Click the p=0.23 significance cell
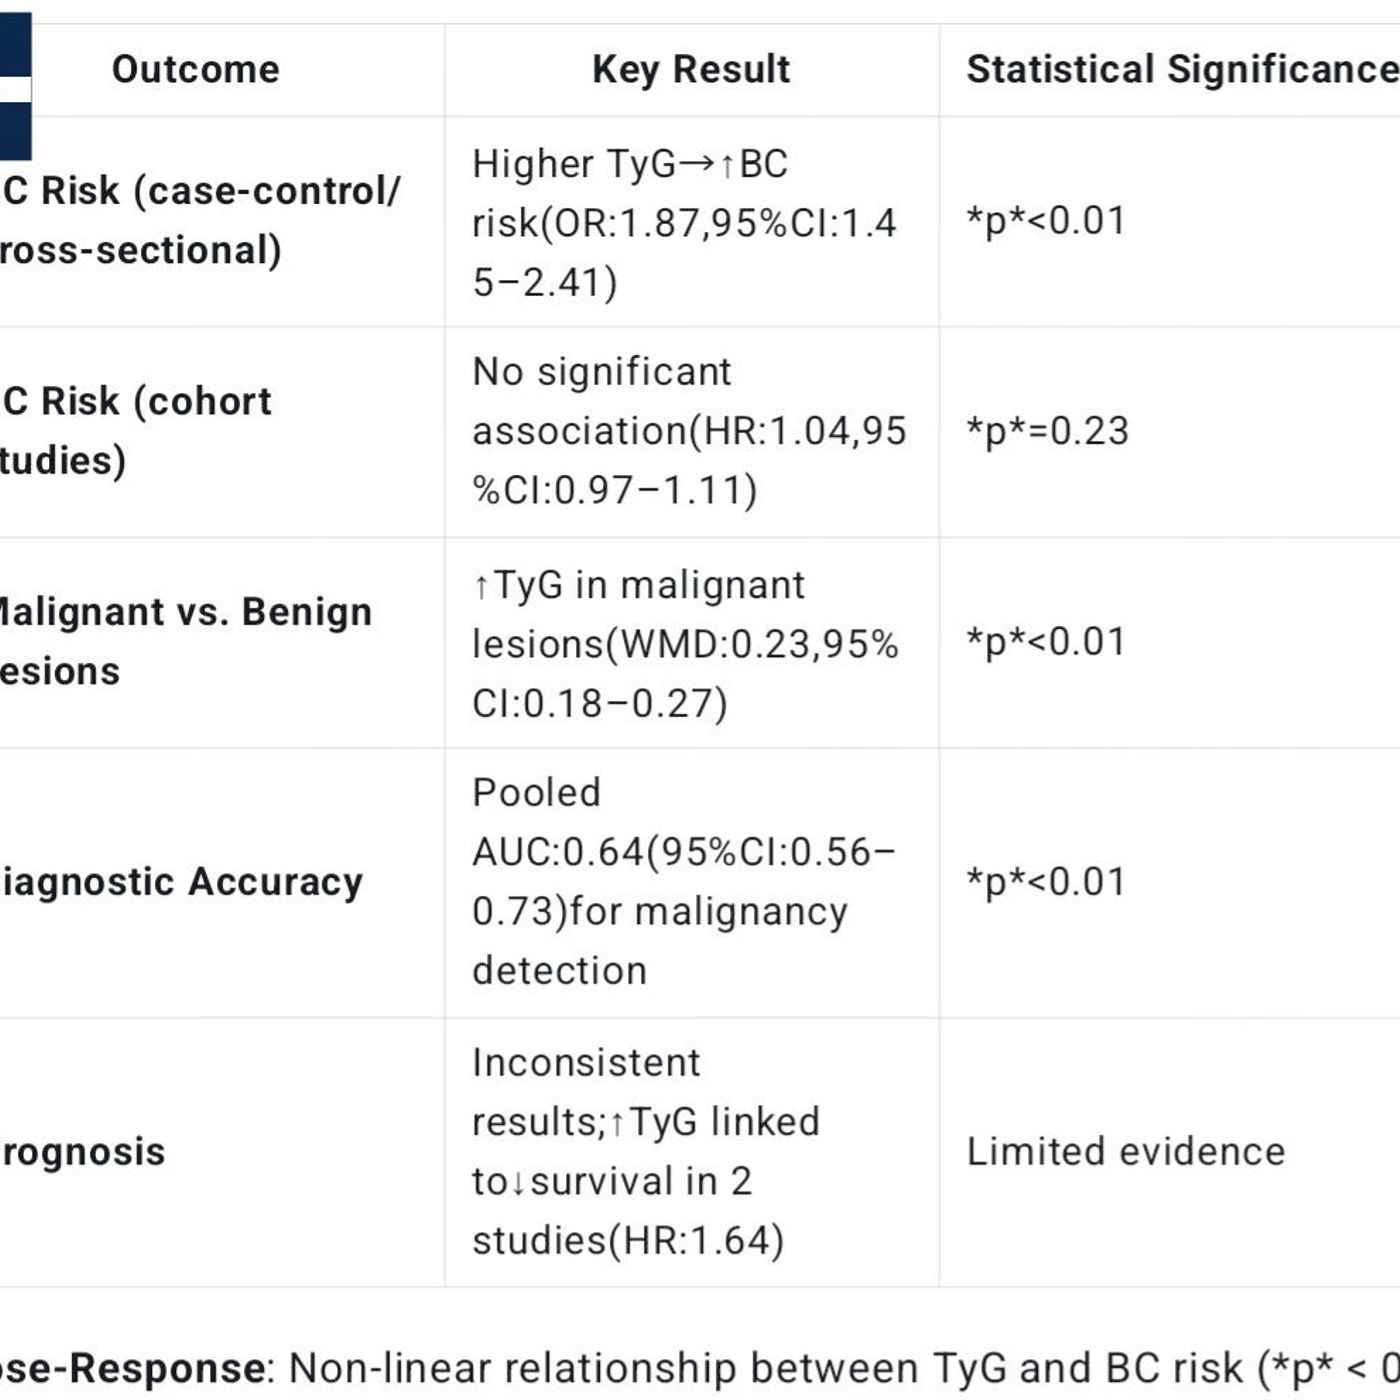Screen dimensions: 1400x1400 [1047, 431]
